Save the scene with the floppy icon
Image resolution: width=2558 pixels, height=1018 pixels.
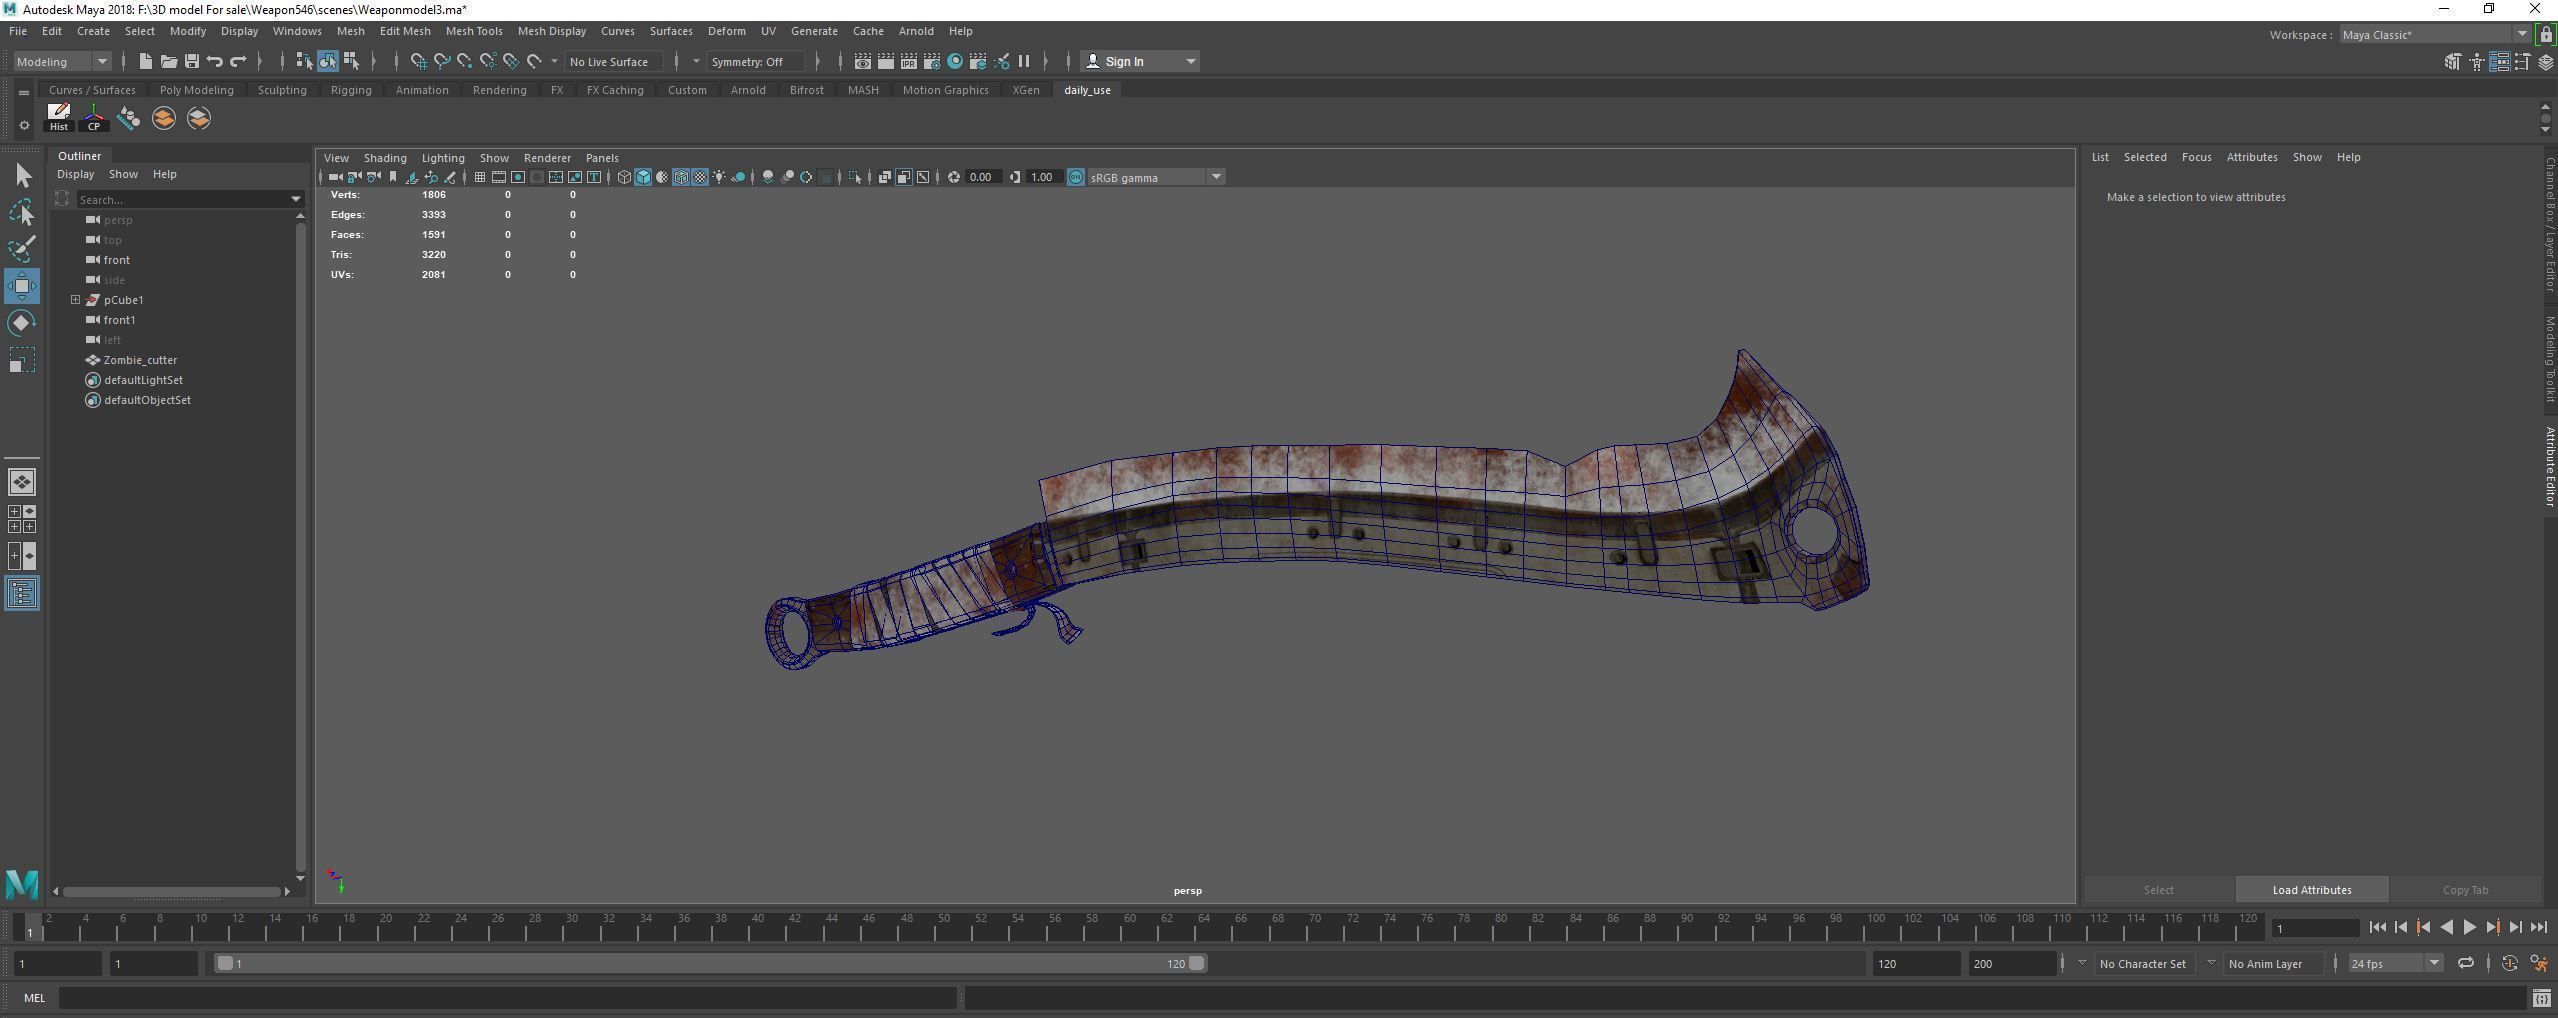click(x=192, y=61)
